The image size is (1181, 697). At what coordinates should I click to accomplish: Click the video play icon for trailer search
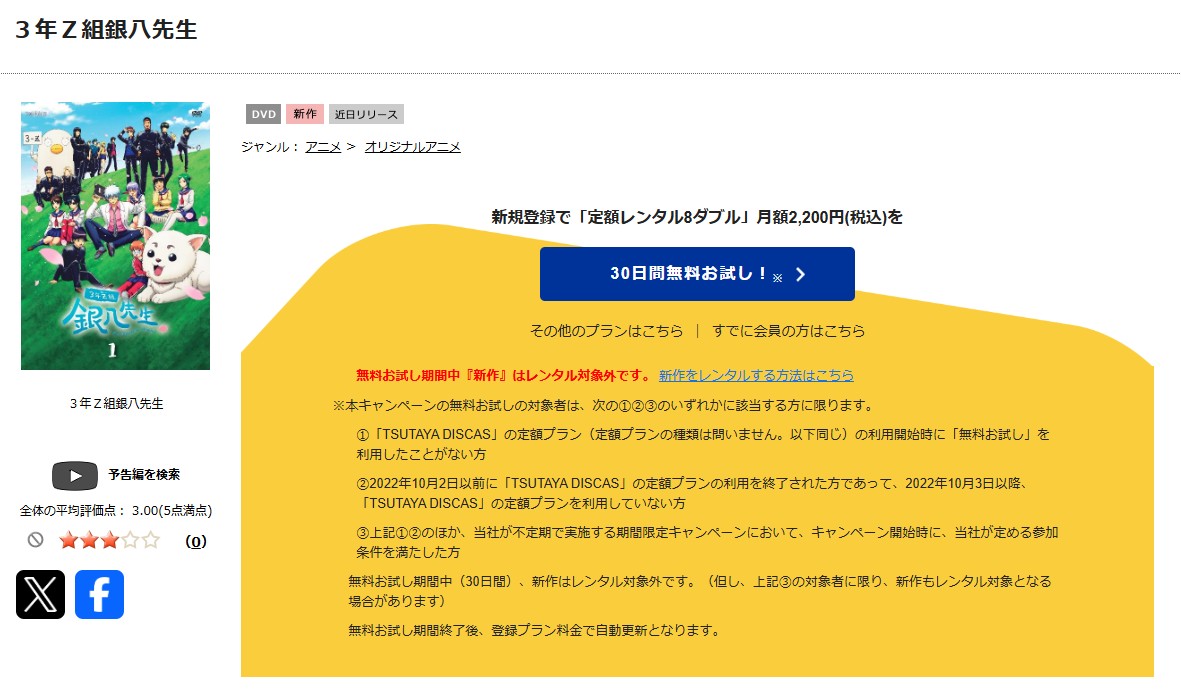(75, 475)
